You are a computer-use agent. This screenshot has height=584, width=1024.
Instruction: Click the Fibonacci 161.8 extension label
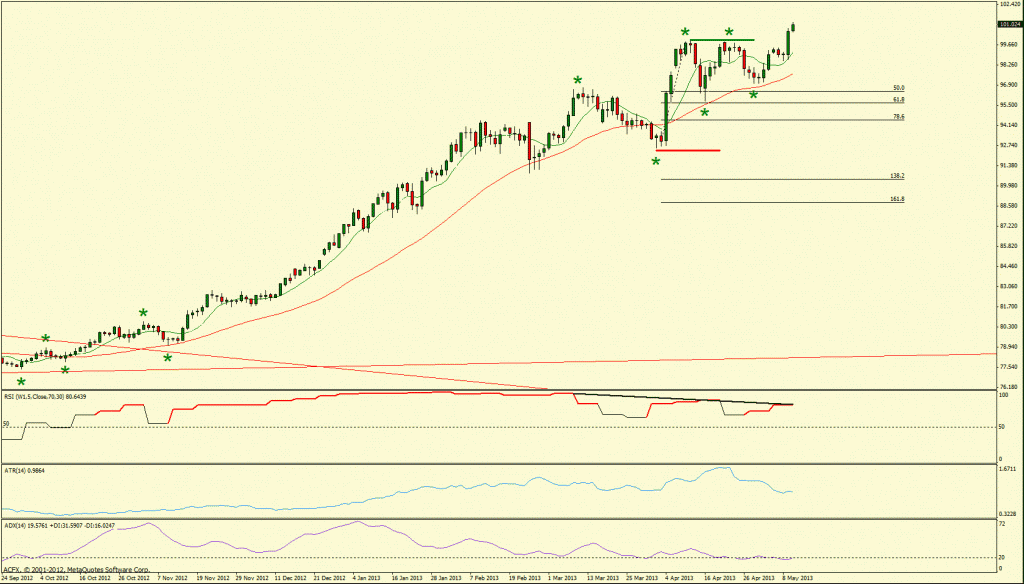coord(896,199)
